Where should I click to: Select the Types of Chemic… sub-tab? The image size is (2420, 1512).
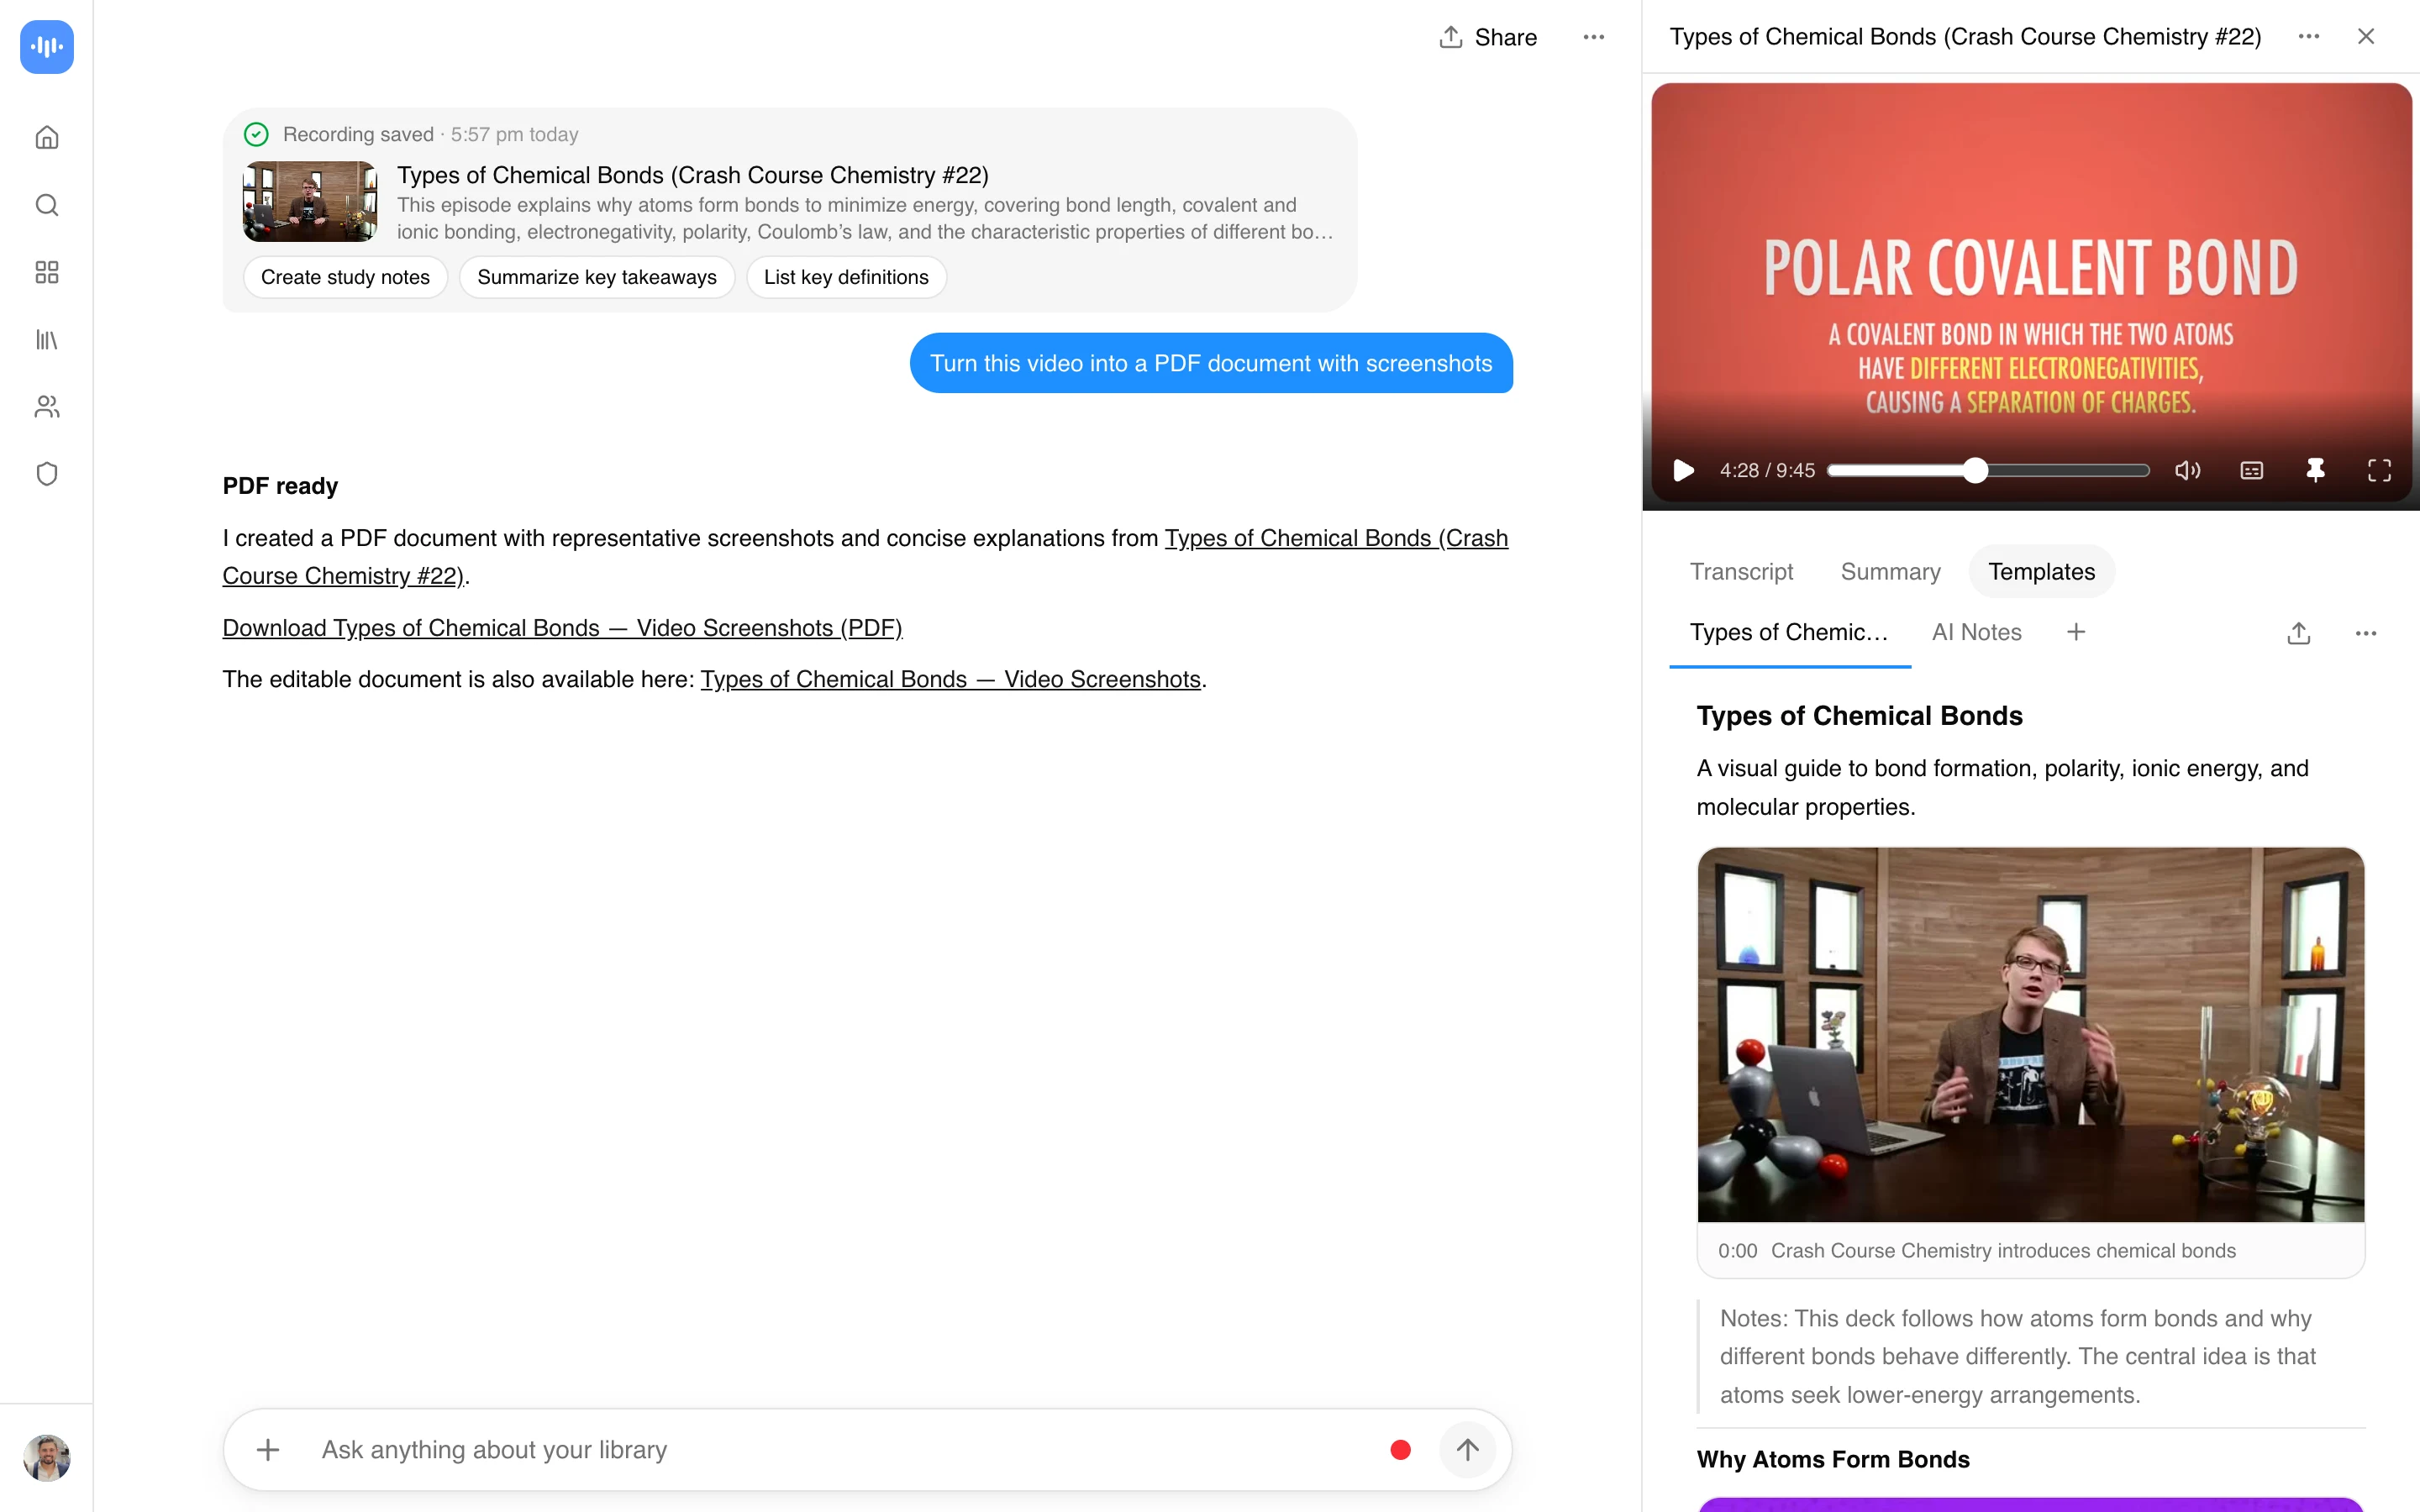(1790, 632)
